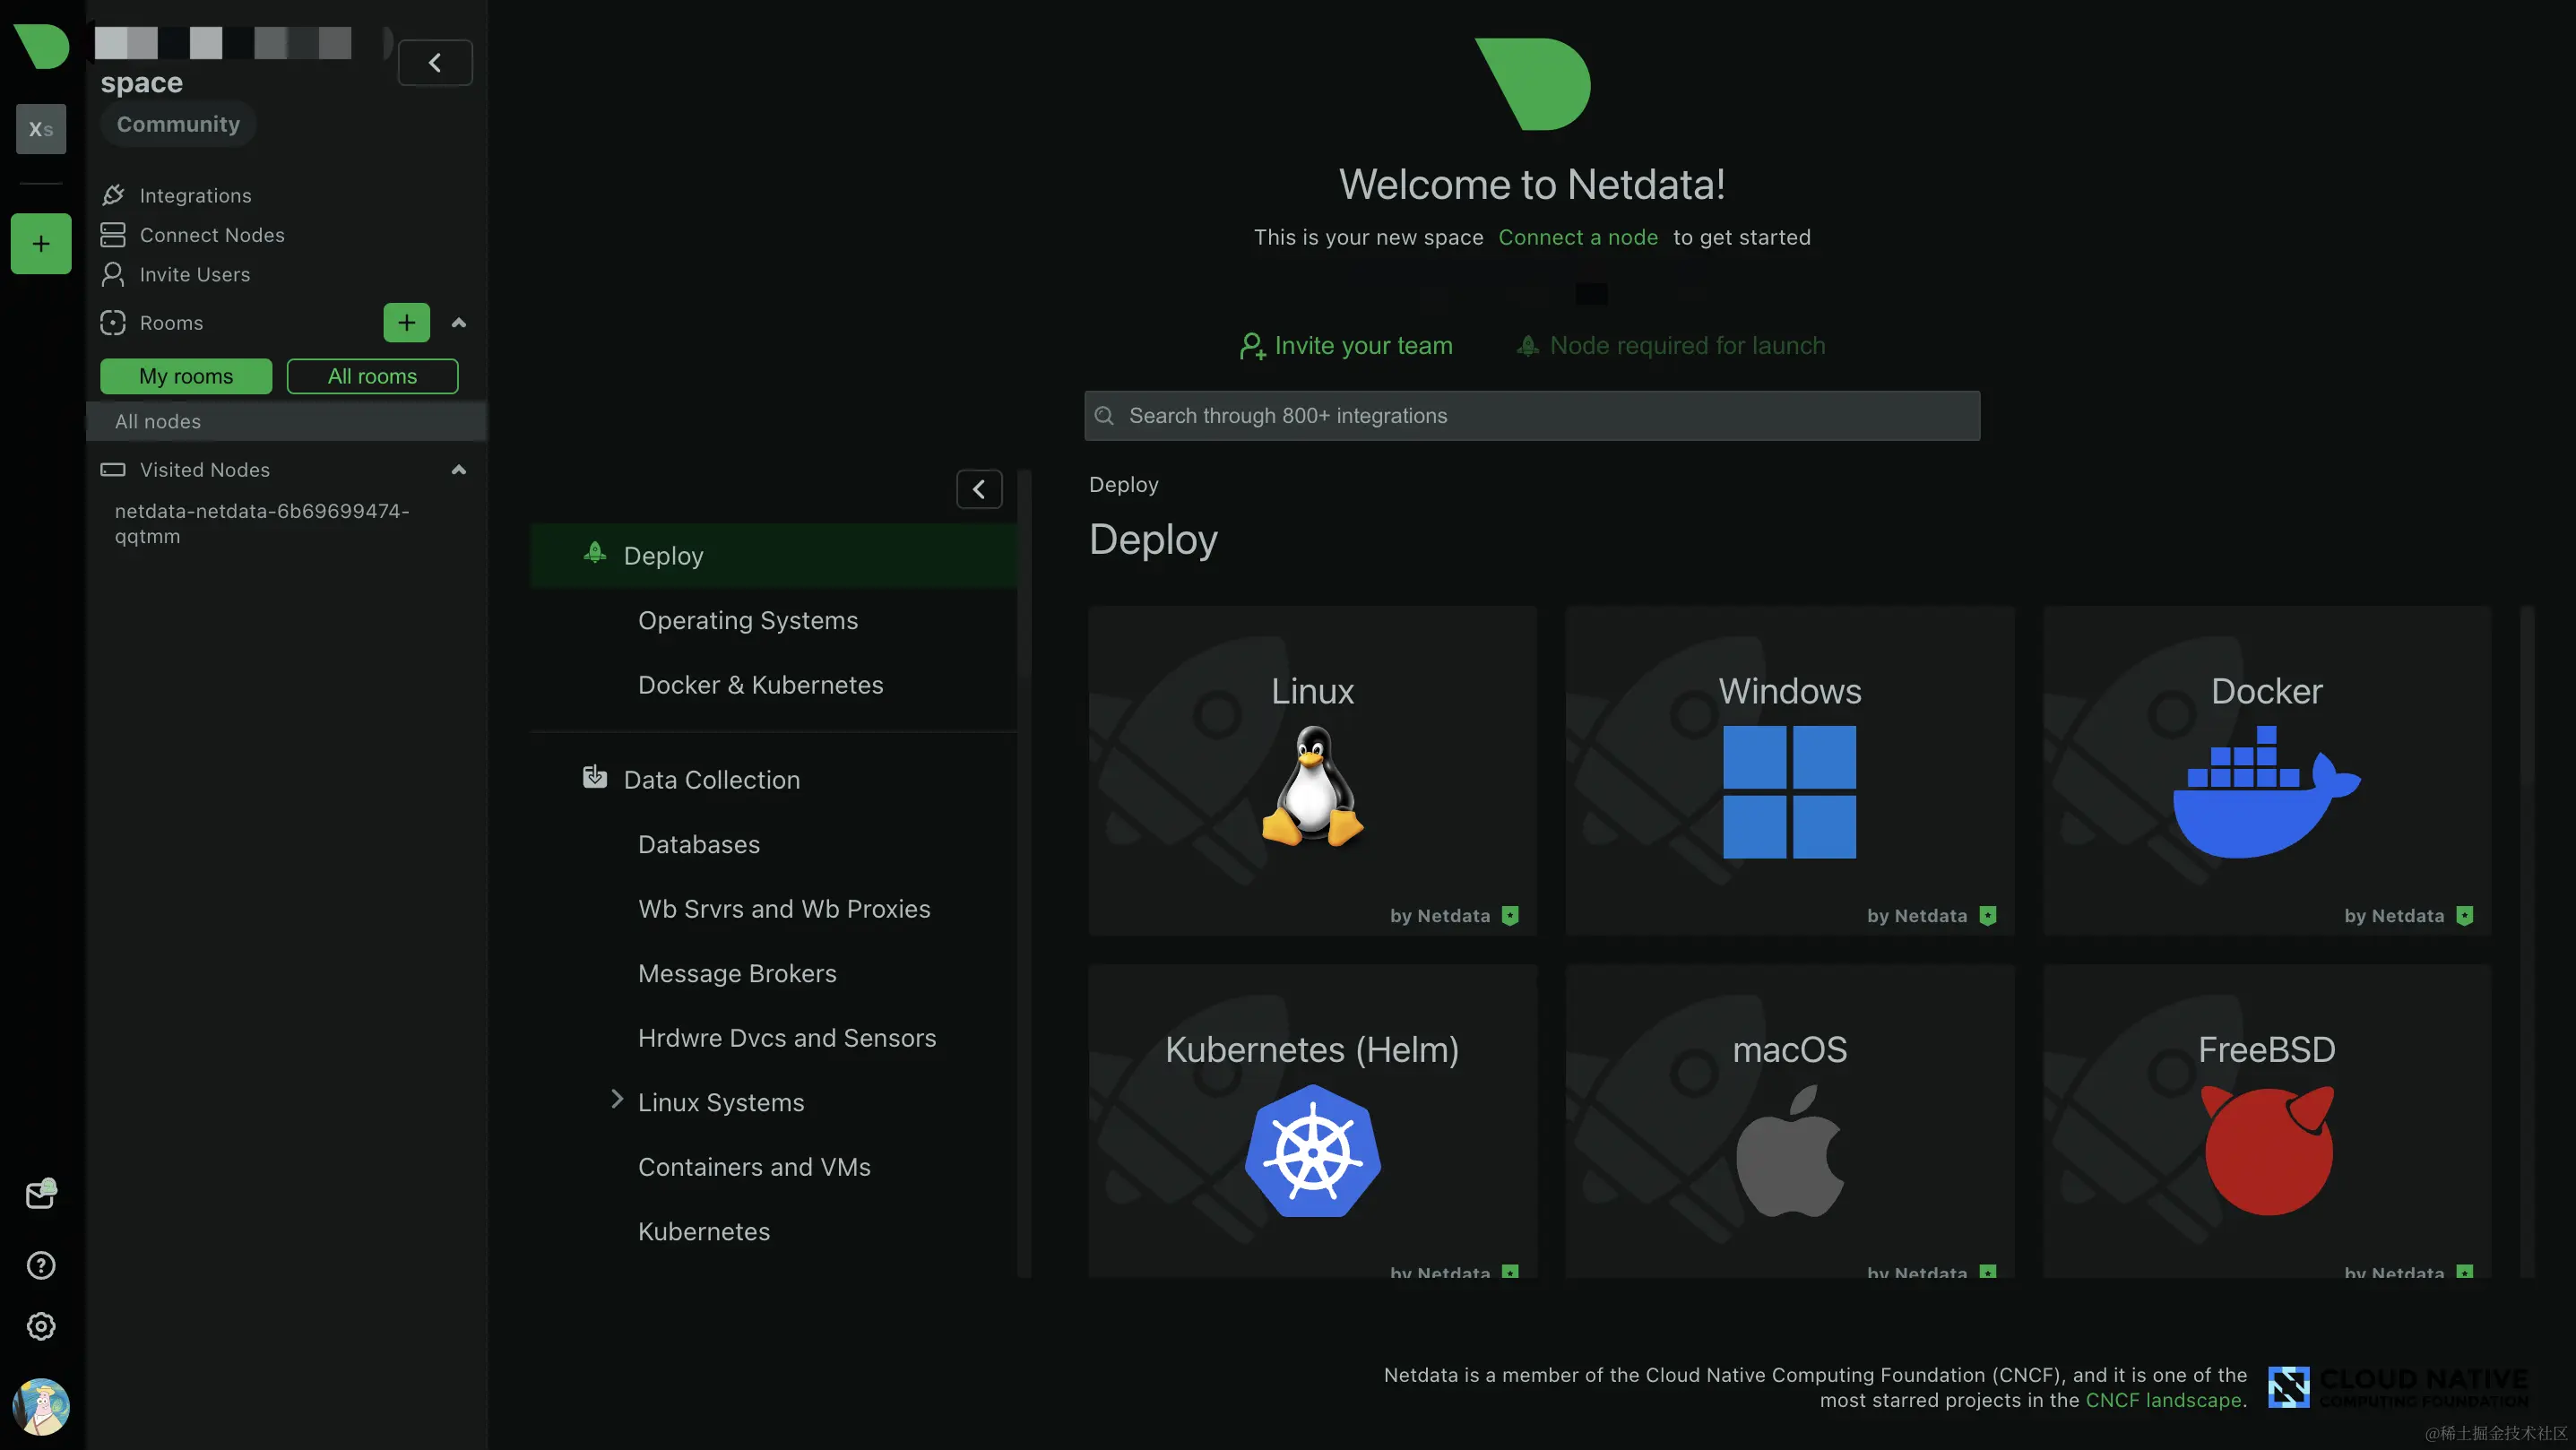Select the XS space avatar
This screenshot has width=2576, height=1450.
(41, 129)
